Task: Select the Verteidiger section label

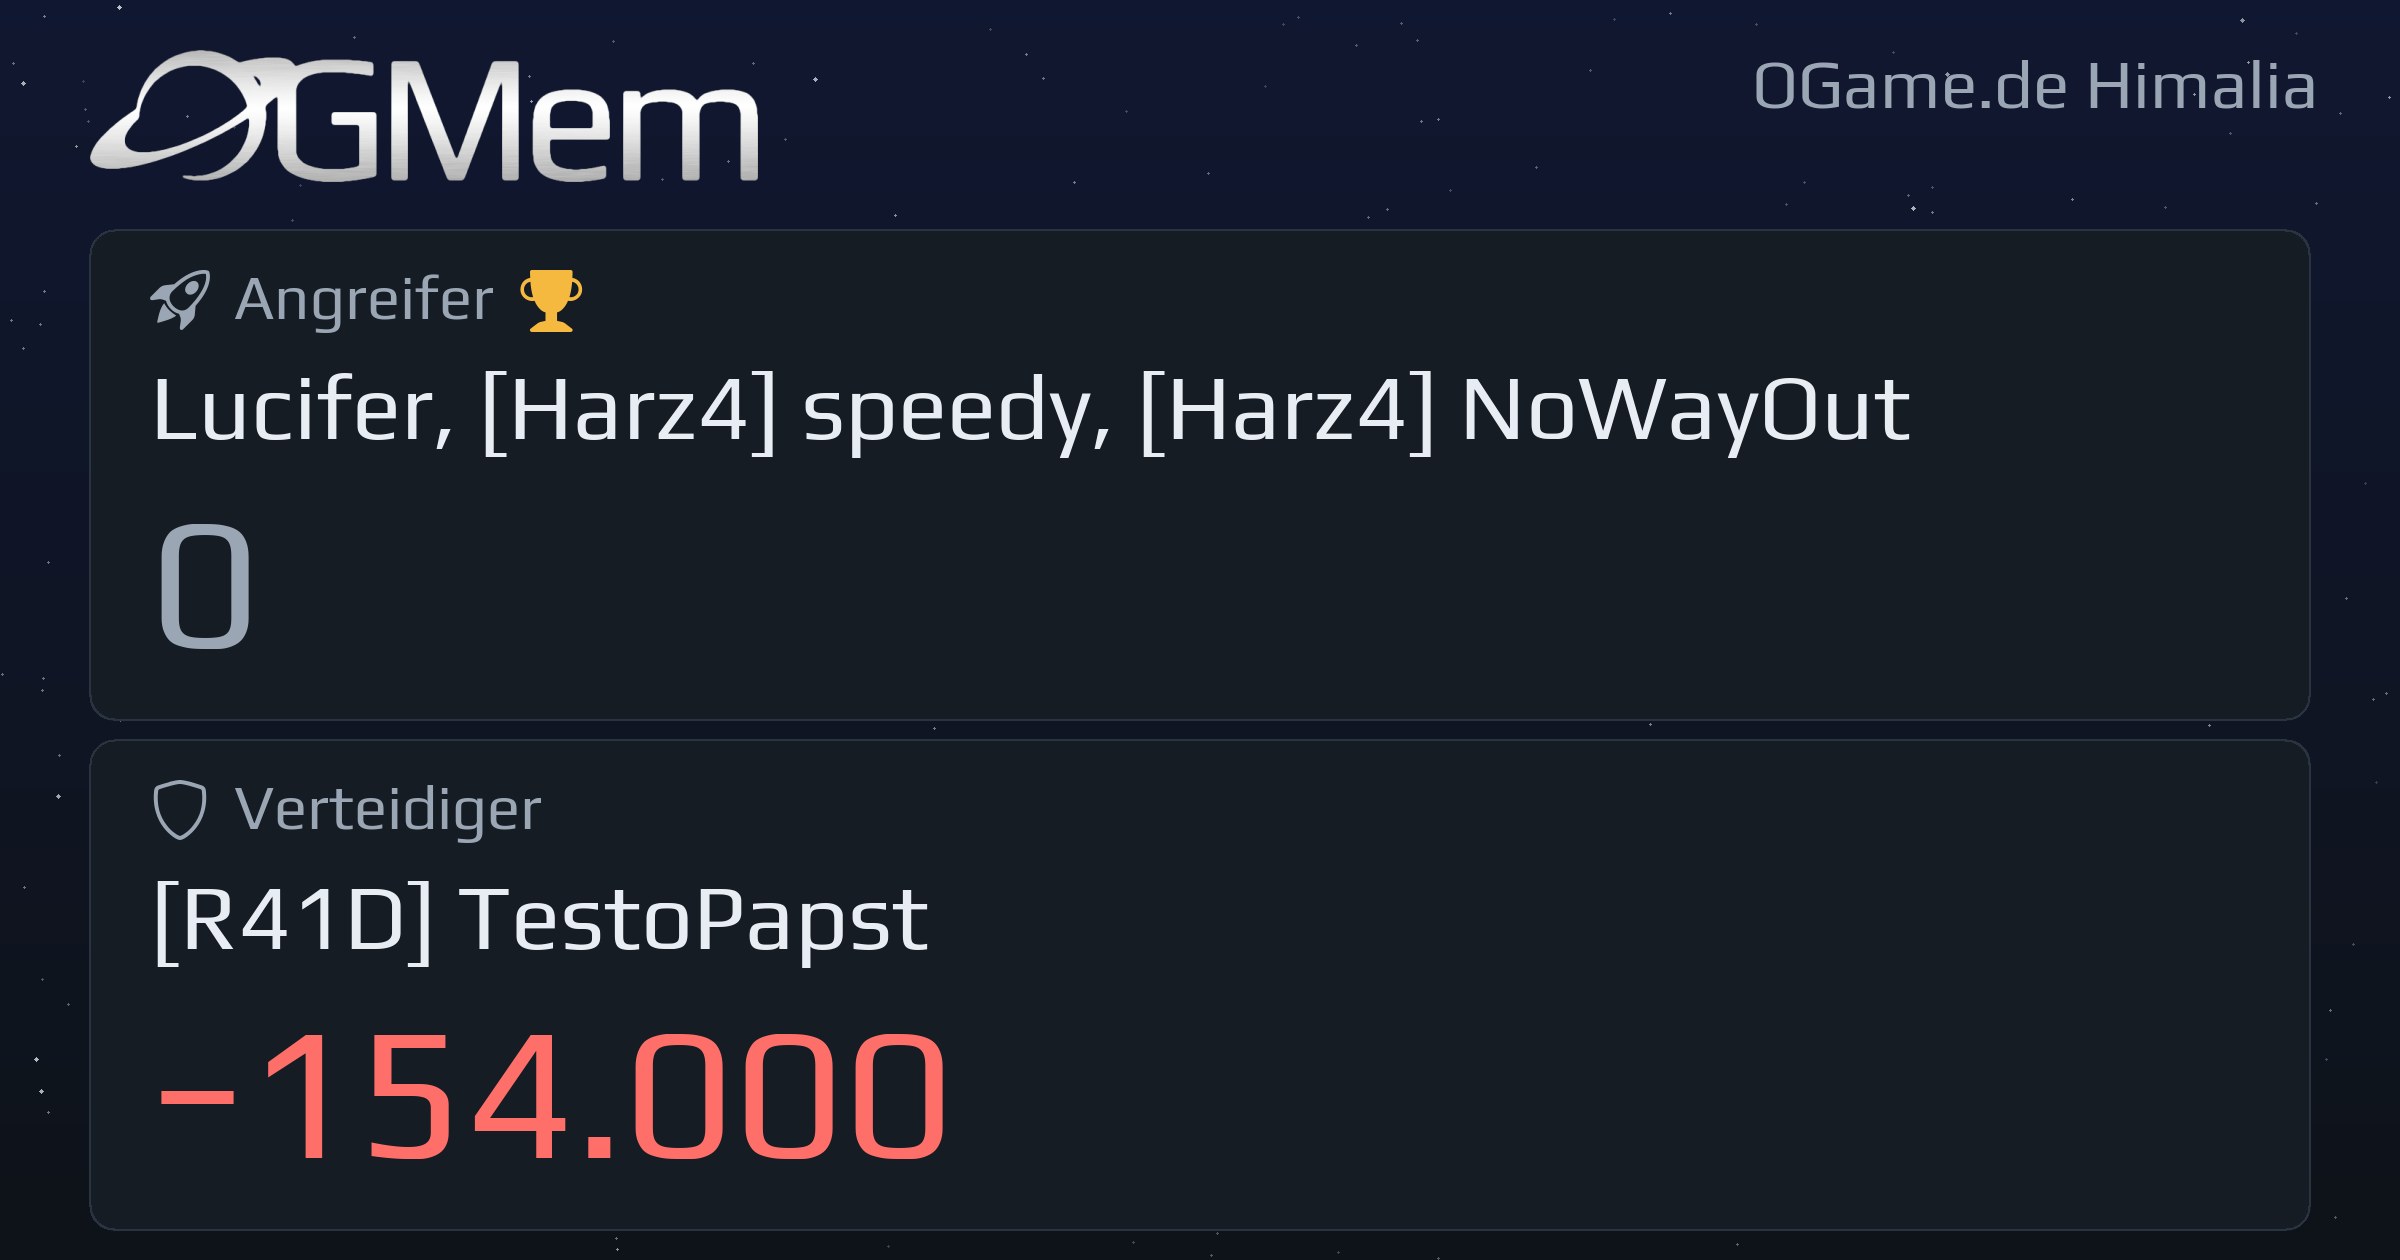Action: 388,811
